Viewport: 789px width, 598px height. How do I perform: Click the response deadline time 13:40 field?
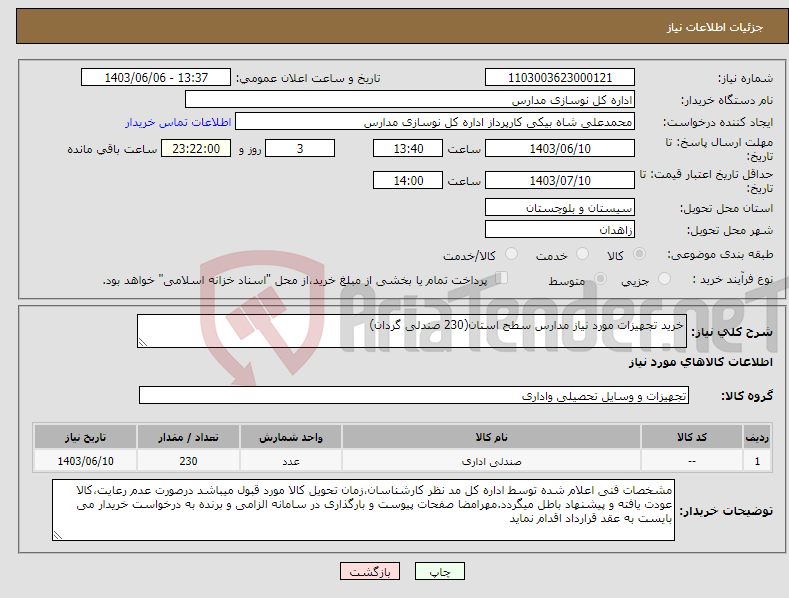[x=408, y=148]
